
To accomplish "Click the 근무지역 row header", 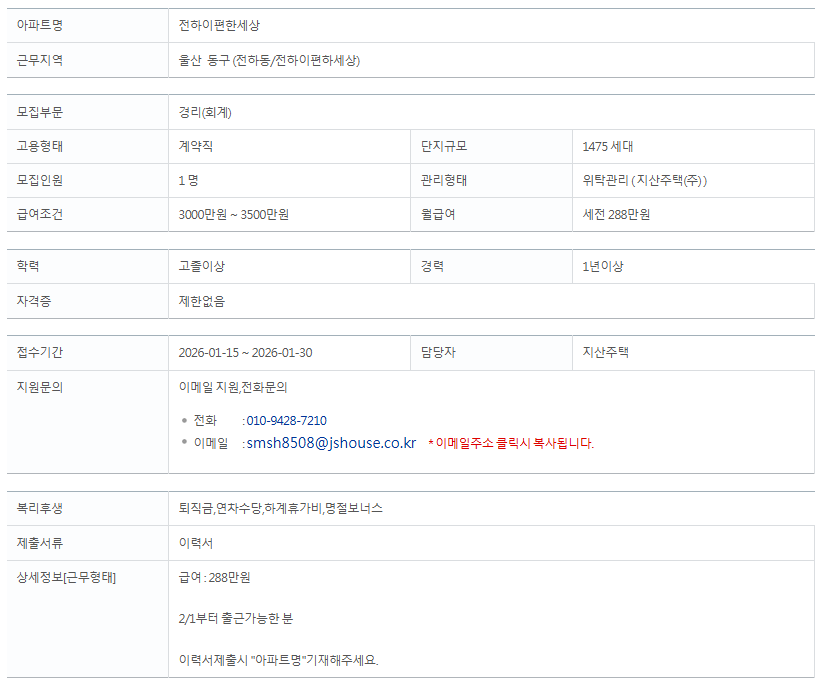I will click(39, 60).
